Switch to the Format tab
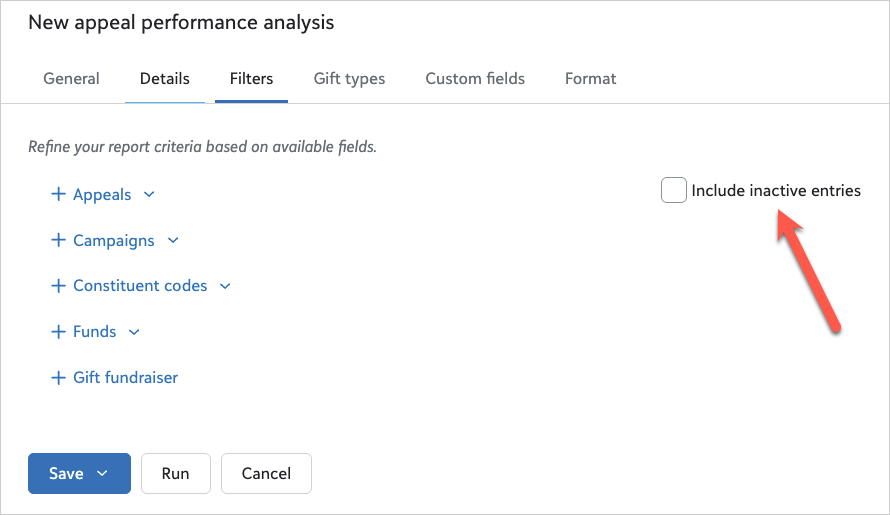This screenshot has height=515, width=890. pyautogui.click(x=590, y=78)
